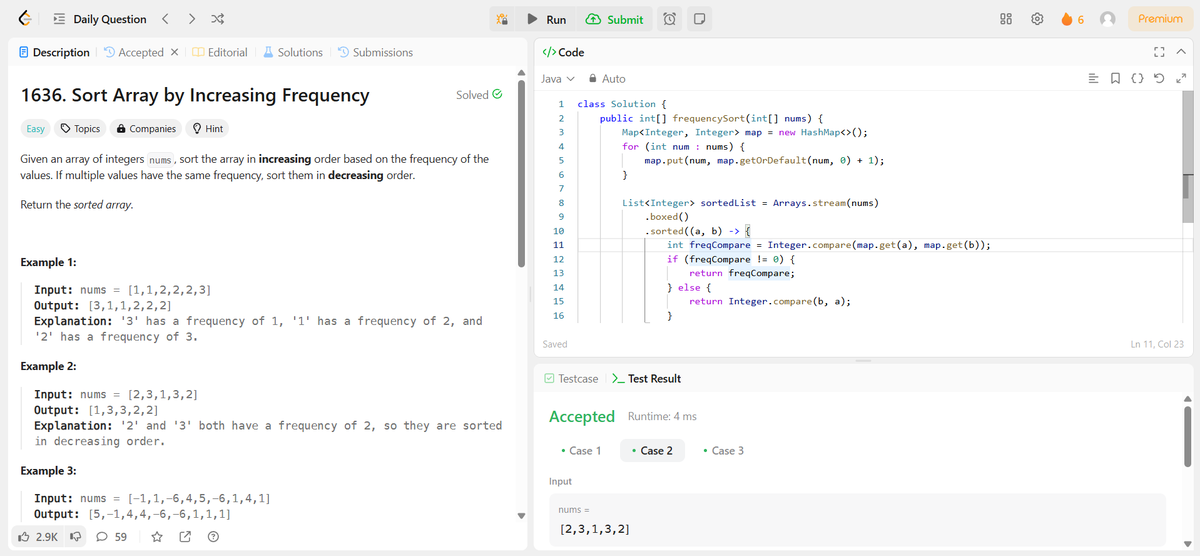
Task: View the streak flame counter
Action: 1075,19
